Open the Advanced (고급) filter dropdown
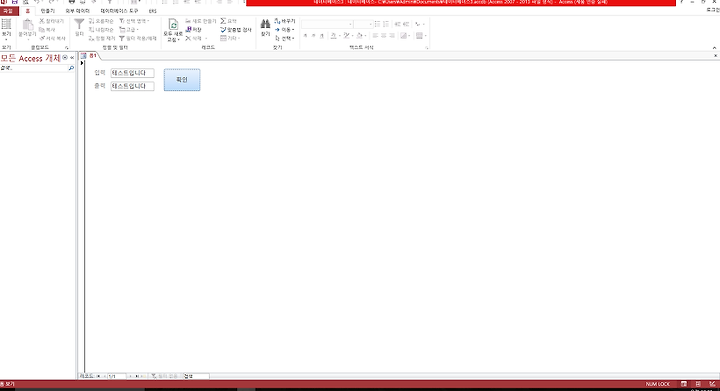Screen dimensions: 720x391 (129, 30)
